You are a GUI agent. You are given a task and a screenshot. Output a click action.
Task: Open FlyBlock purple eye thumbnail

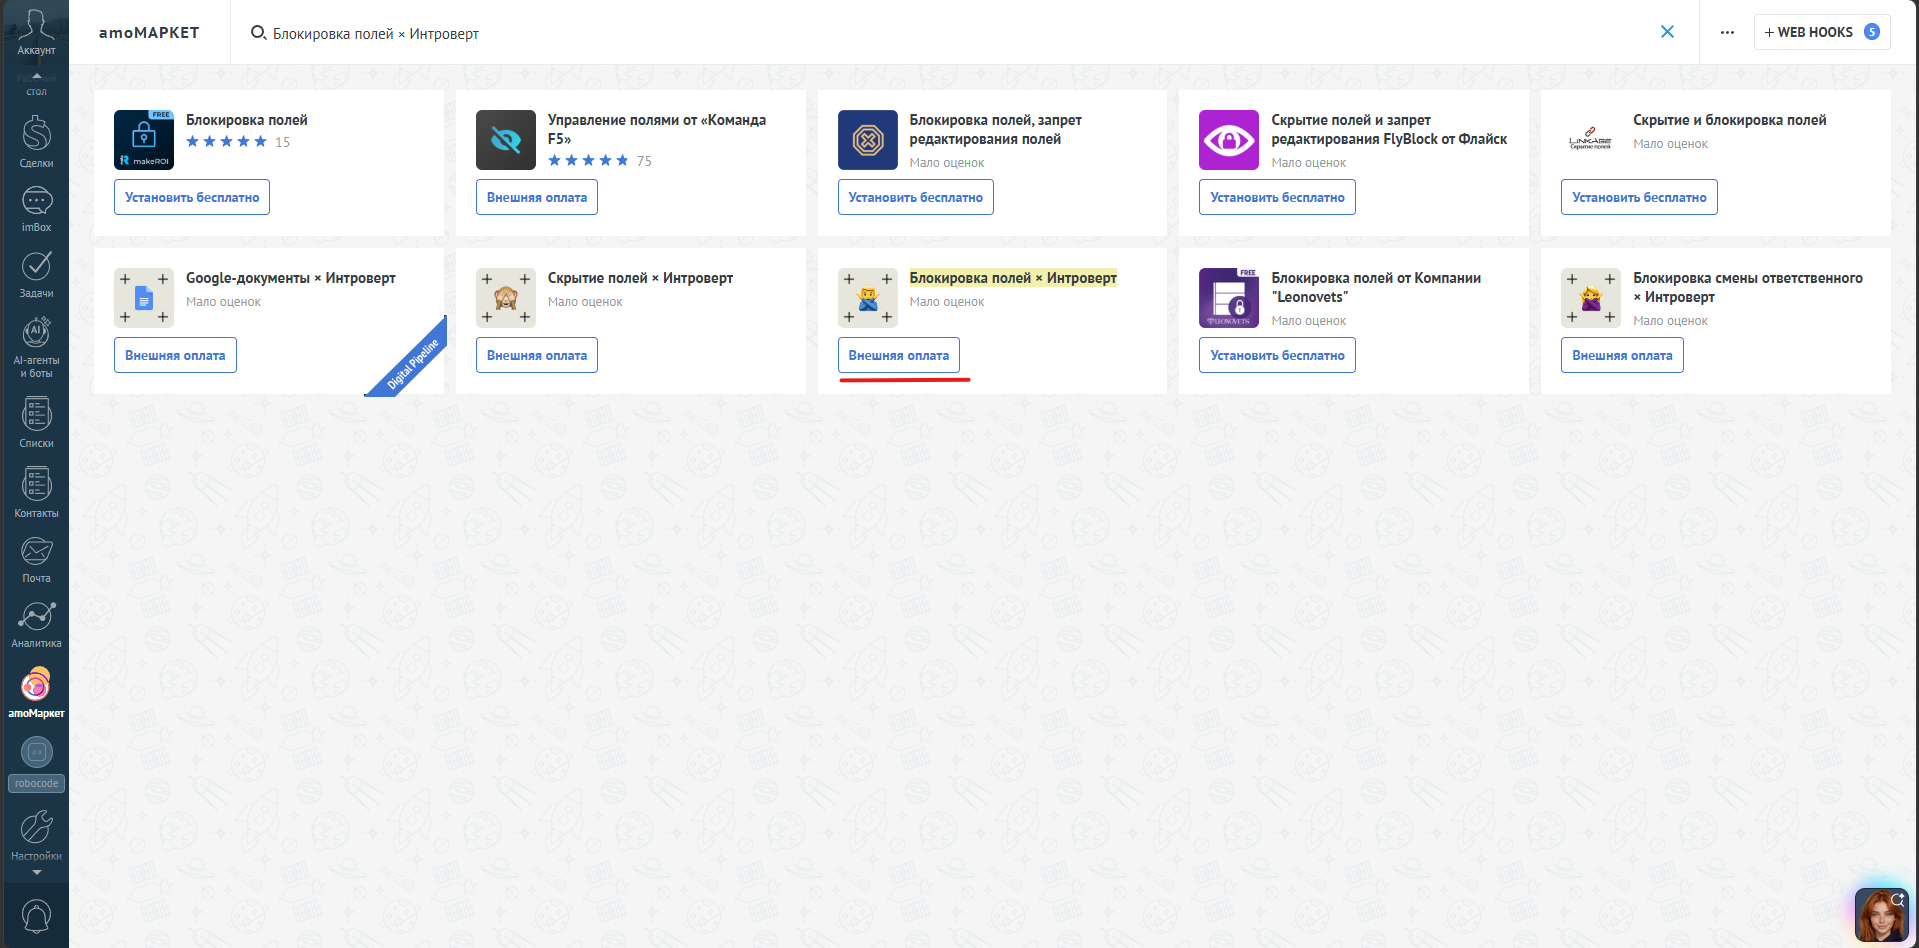point(1229,140)
